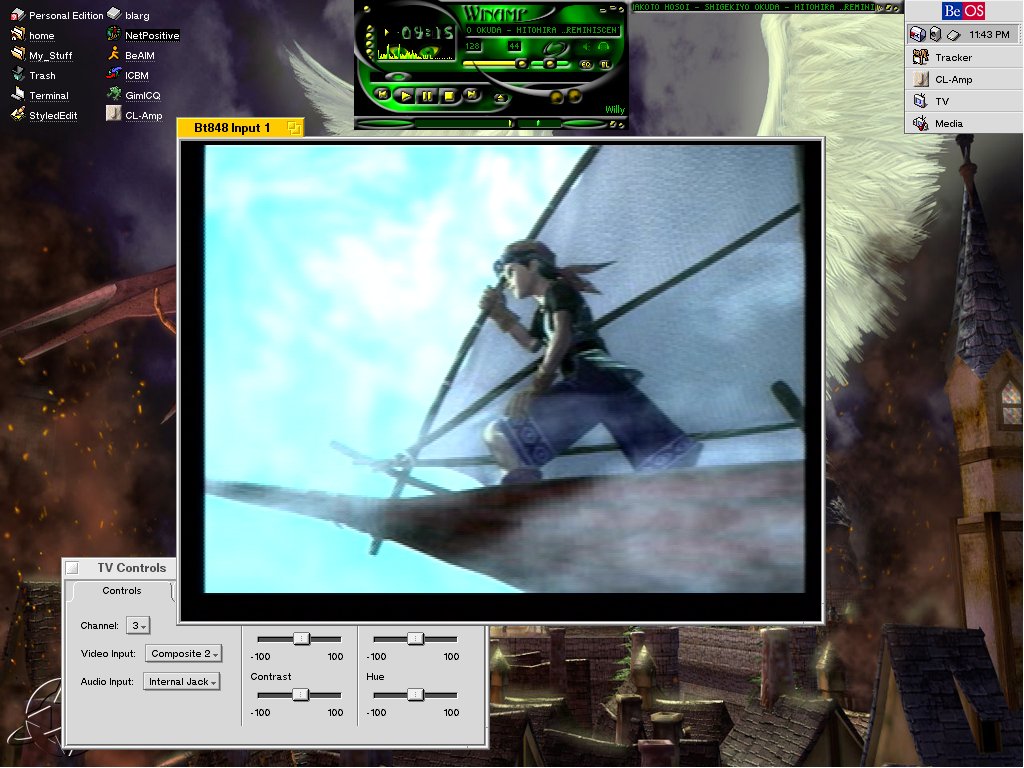This screenshot has height=768, width=1024.
Task: Click the 128 bitrate readout in the player
Action: pos(472,46)
